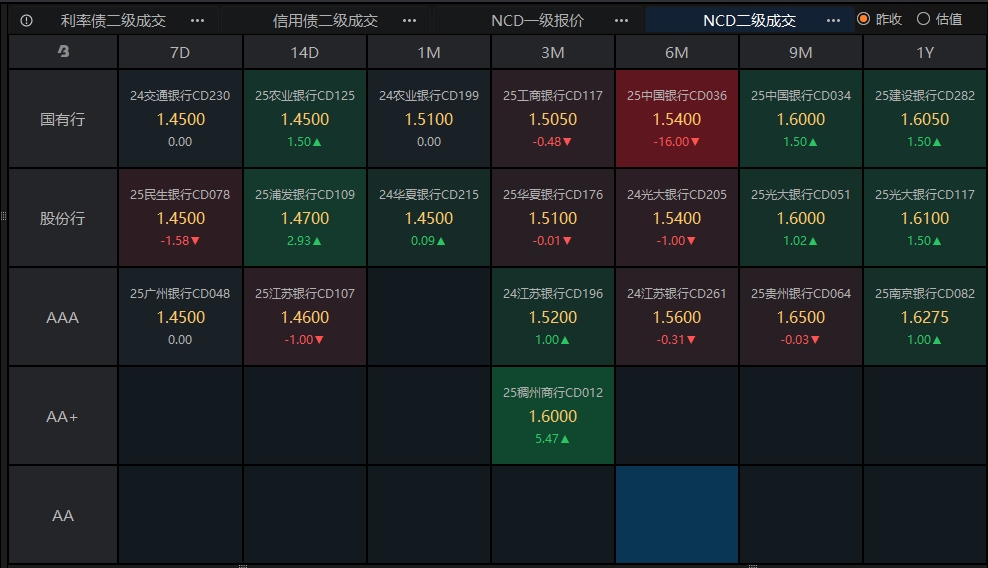Open the 24光大银行CD205 cell
Image resolution: width=988 pixels, height=568 pixels.
click(677, 217)
